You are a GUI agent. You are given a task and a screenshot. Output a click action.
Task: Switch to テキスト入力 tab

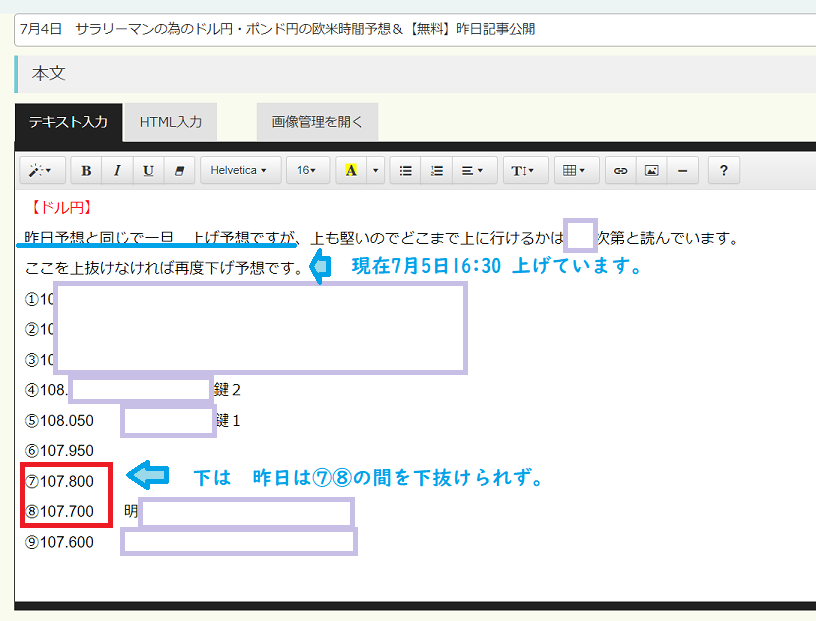click(69, 122)
